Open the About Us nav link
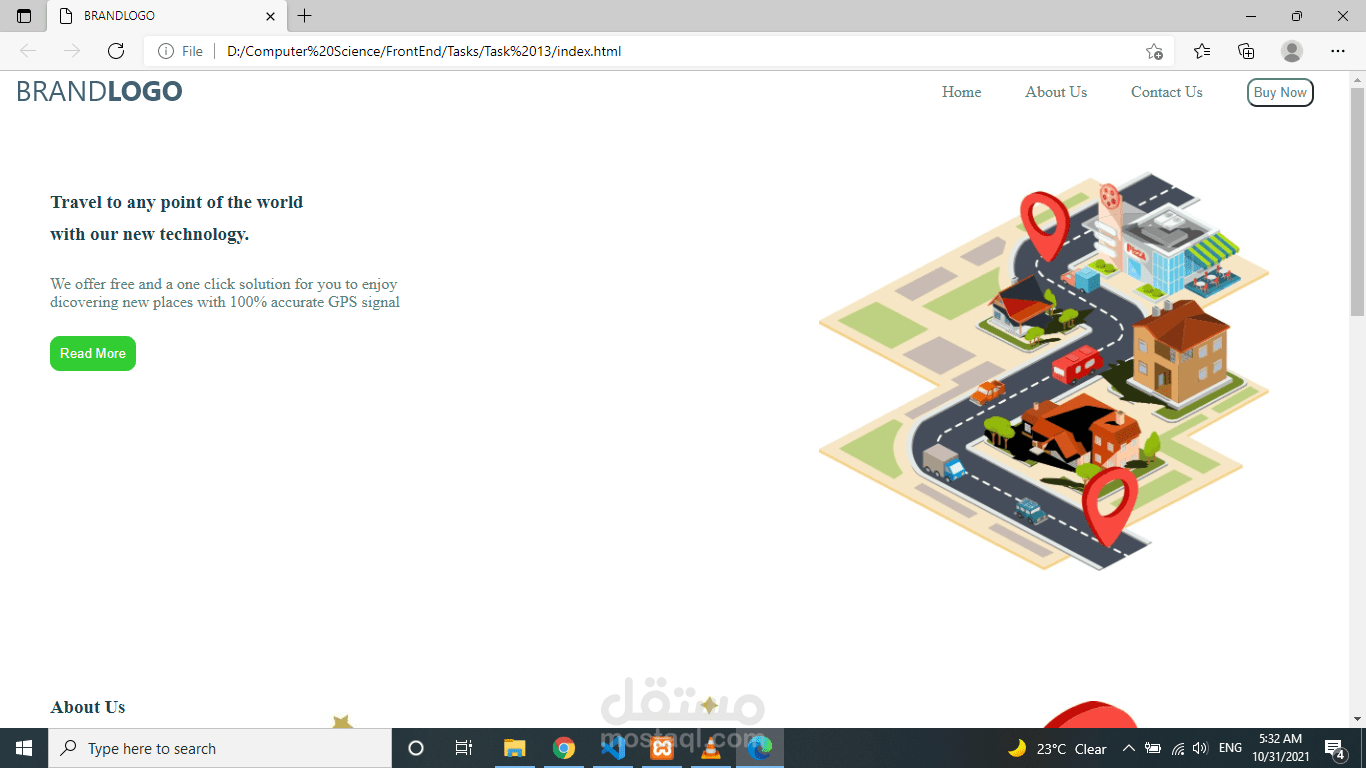 click(x=1056, y=92)
